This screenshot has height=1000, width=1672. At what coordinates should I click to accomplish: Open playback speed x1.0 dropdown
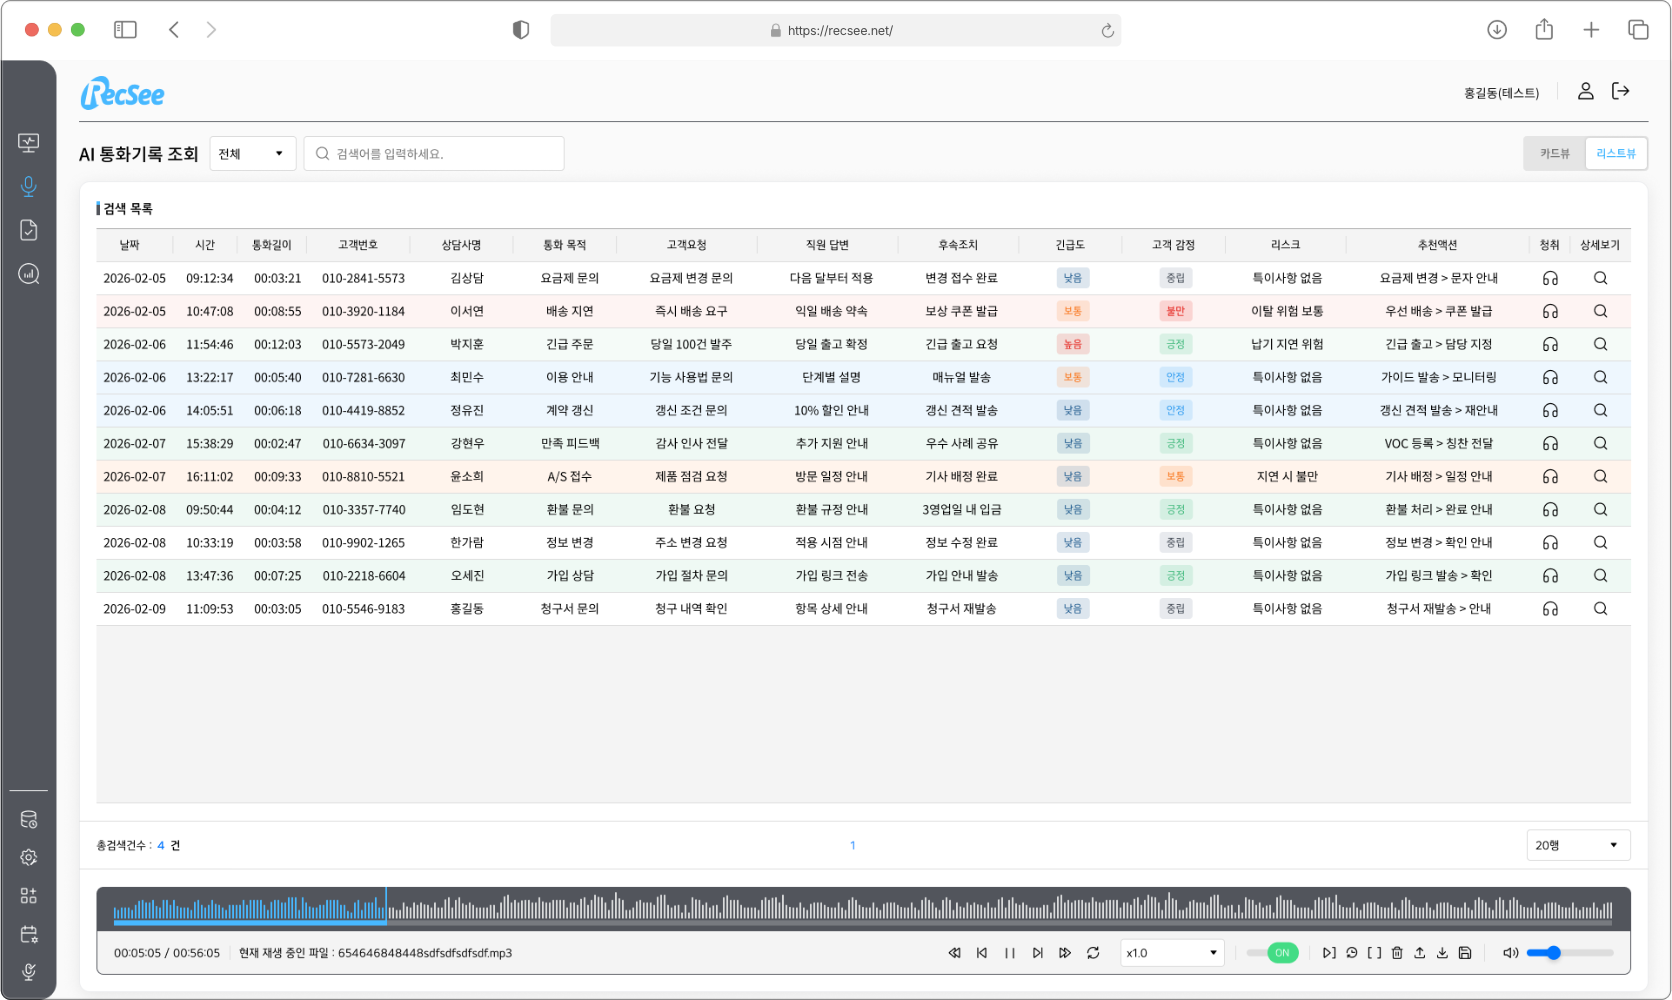tap(1172, 953)
